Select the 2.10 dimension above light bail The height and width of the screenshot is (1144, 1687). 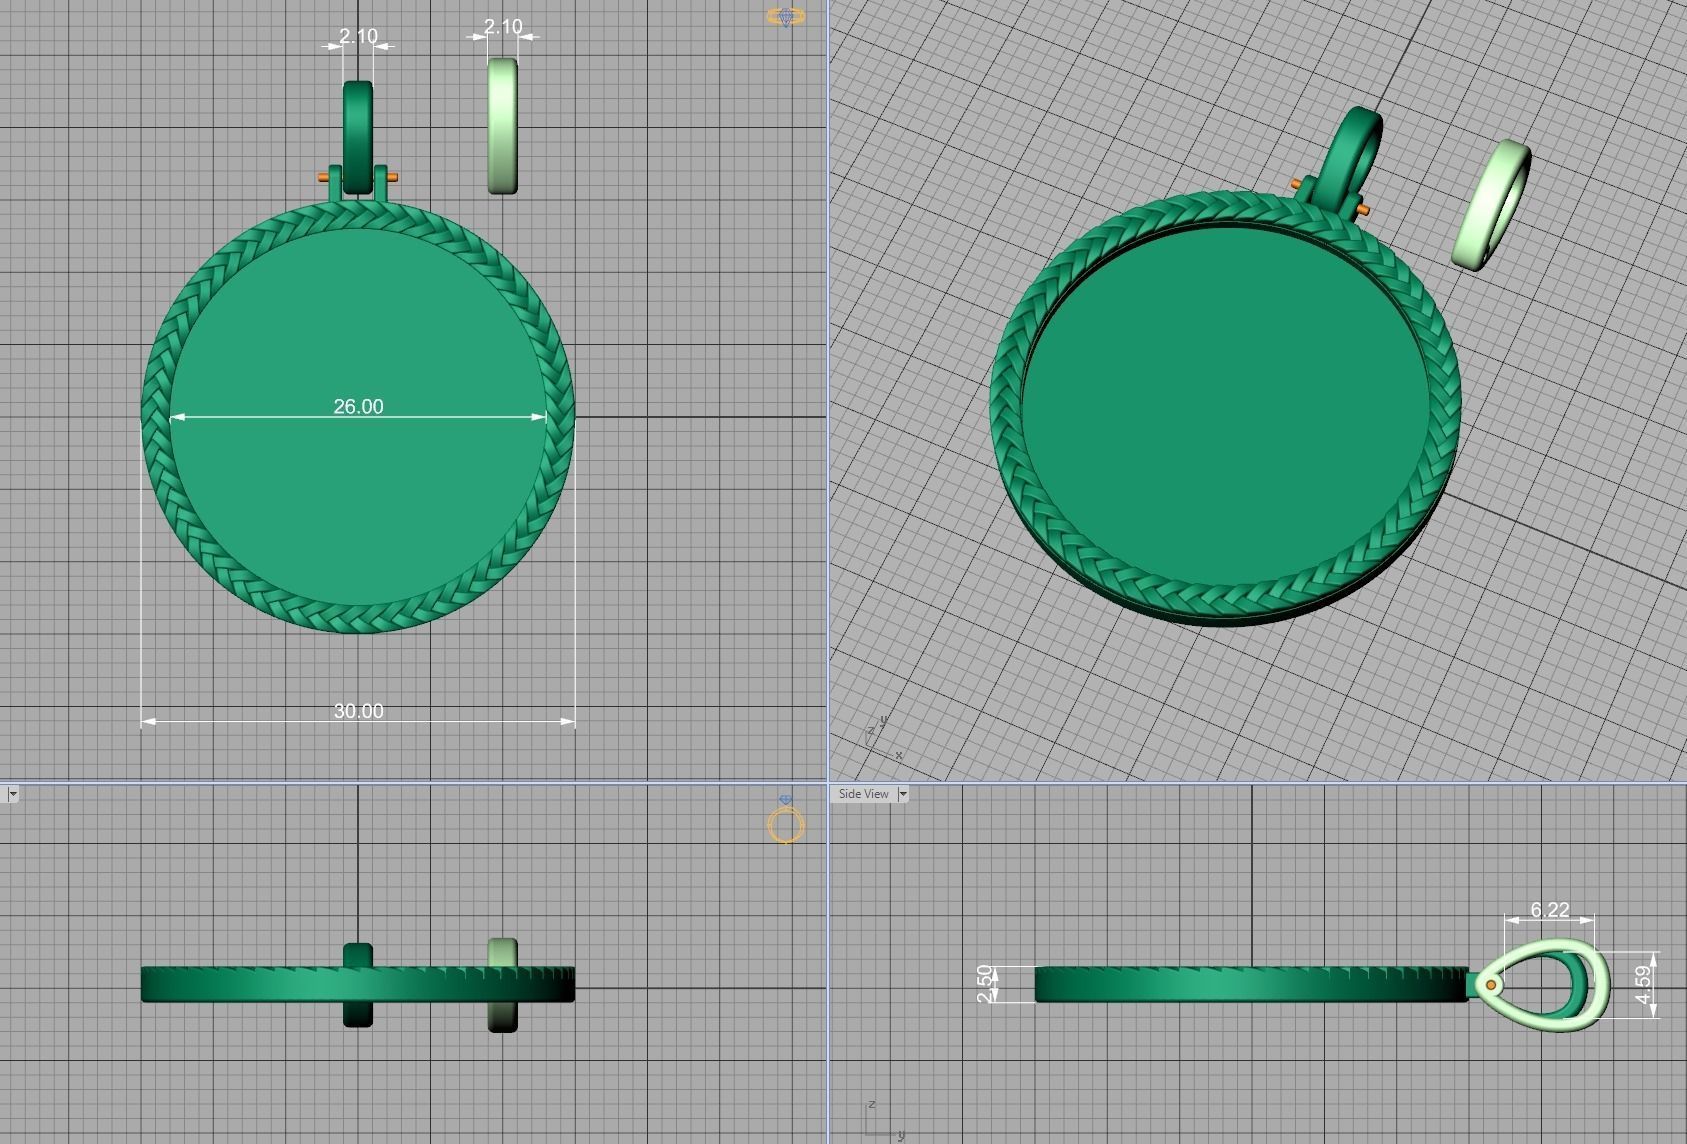tap(503, 26)
